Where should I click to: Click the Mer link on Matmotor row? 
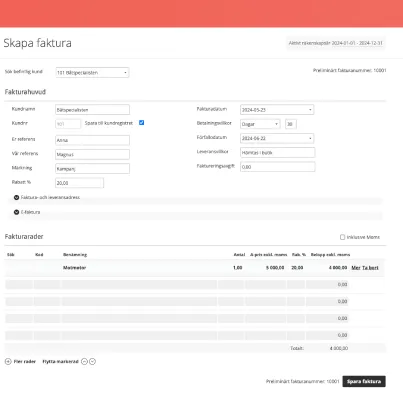point(356,268)
